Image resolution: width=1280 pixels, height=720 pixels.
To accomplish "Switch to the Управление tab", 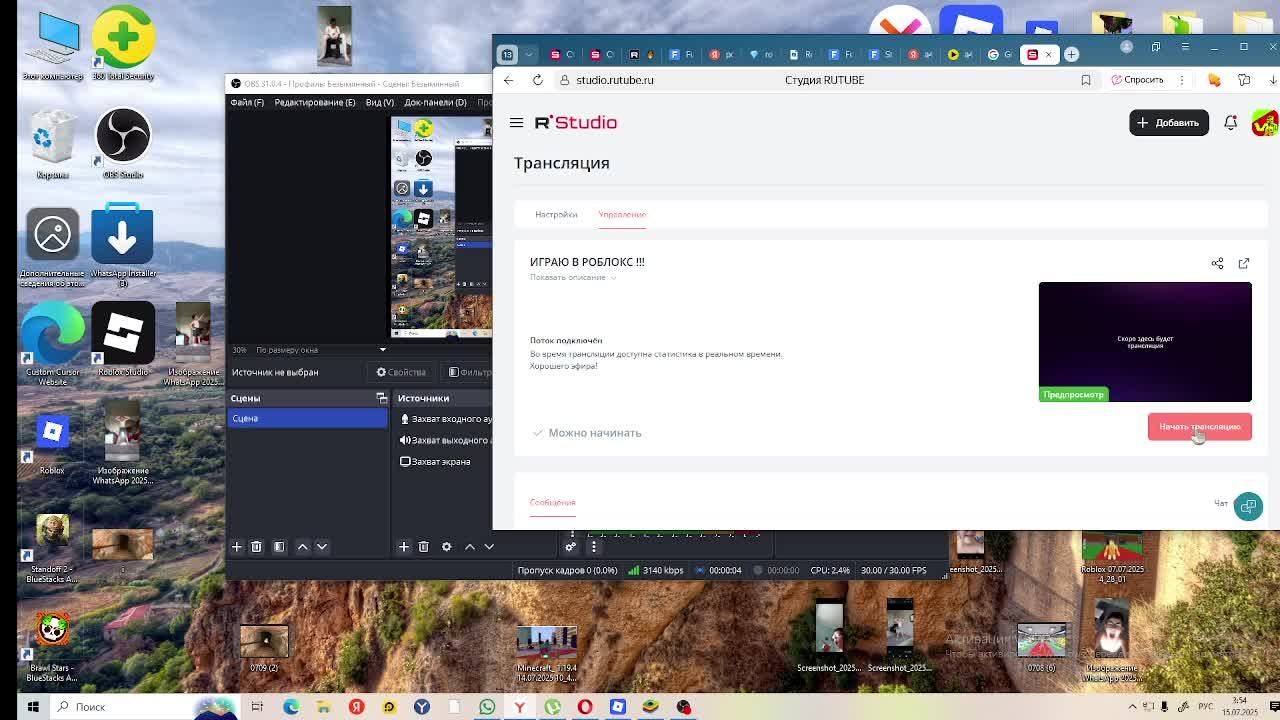I will [x=622, y=214].
